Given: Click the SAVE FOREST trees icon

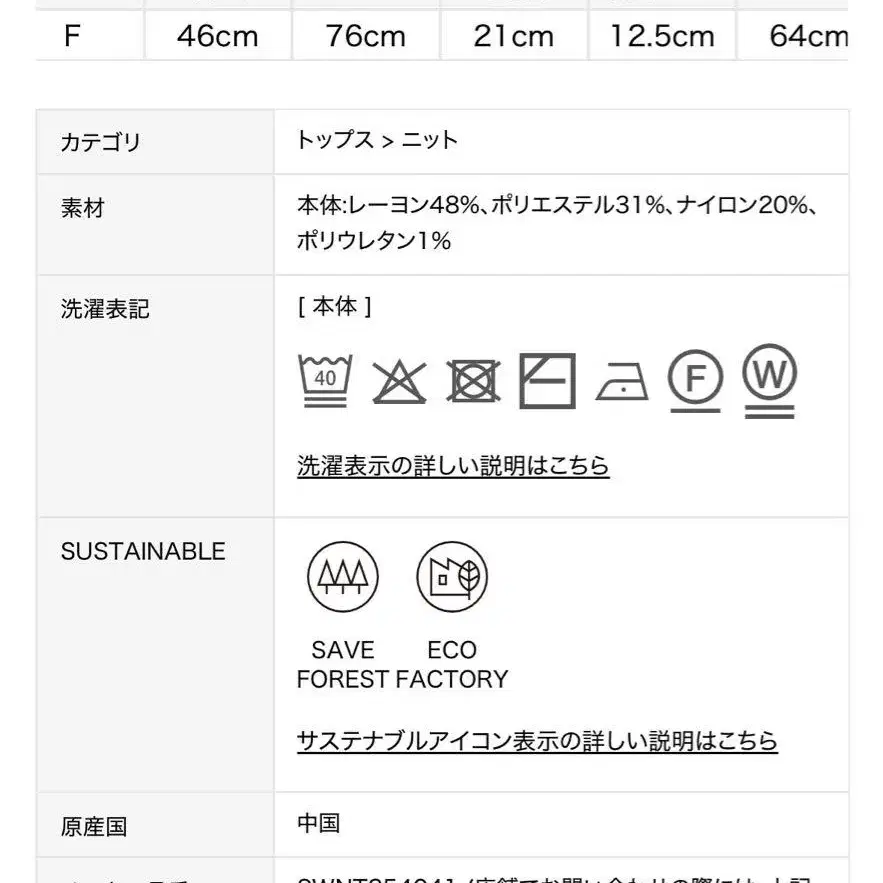Looking at the screenshot, I should (x=342, y=577).
